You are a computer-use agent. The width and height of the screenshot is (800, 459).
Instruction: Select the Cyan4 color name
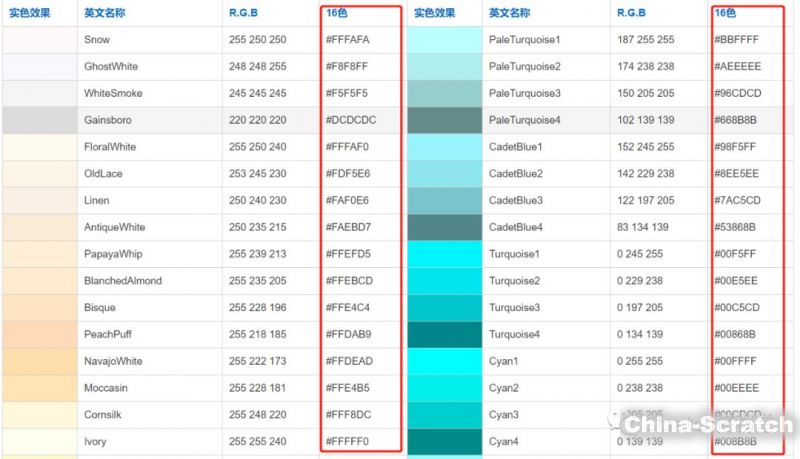[x=504, y=441]
